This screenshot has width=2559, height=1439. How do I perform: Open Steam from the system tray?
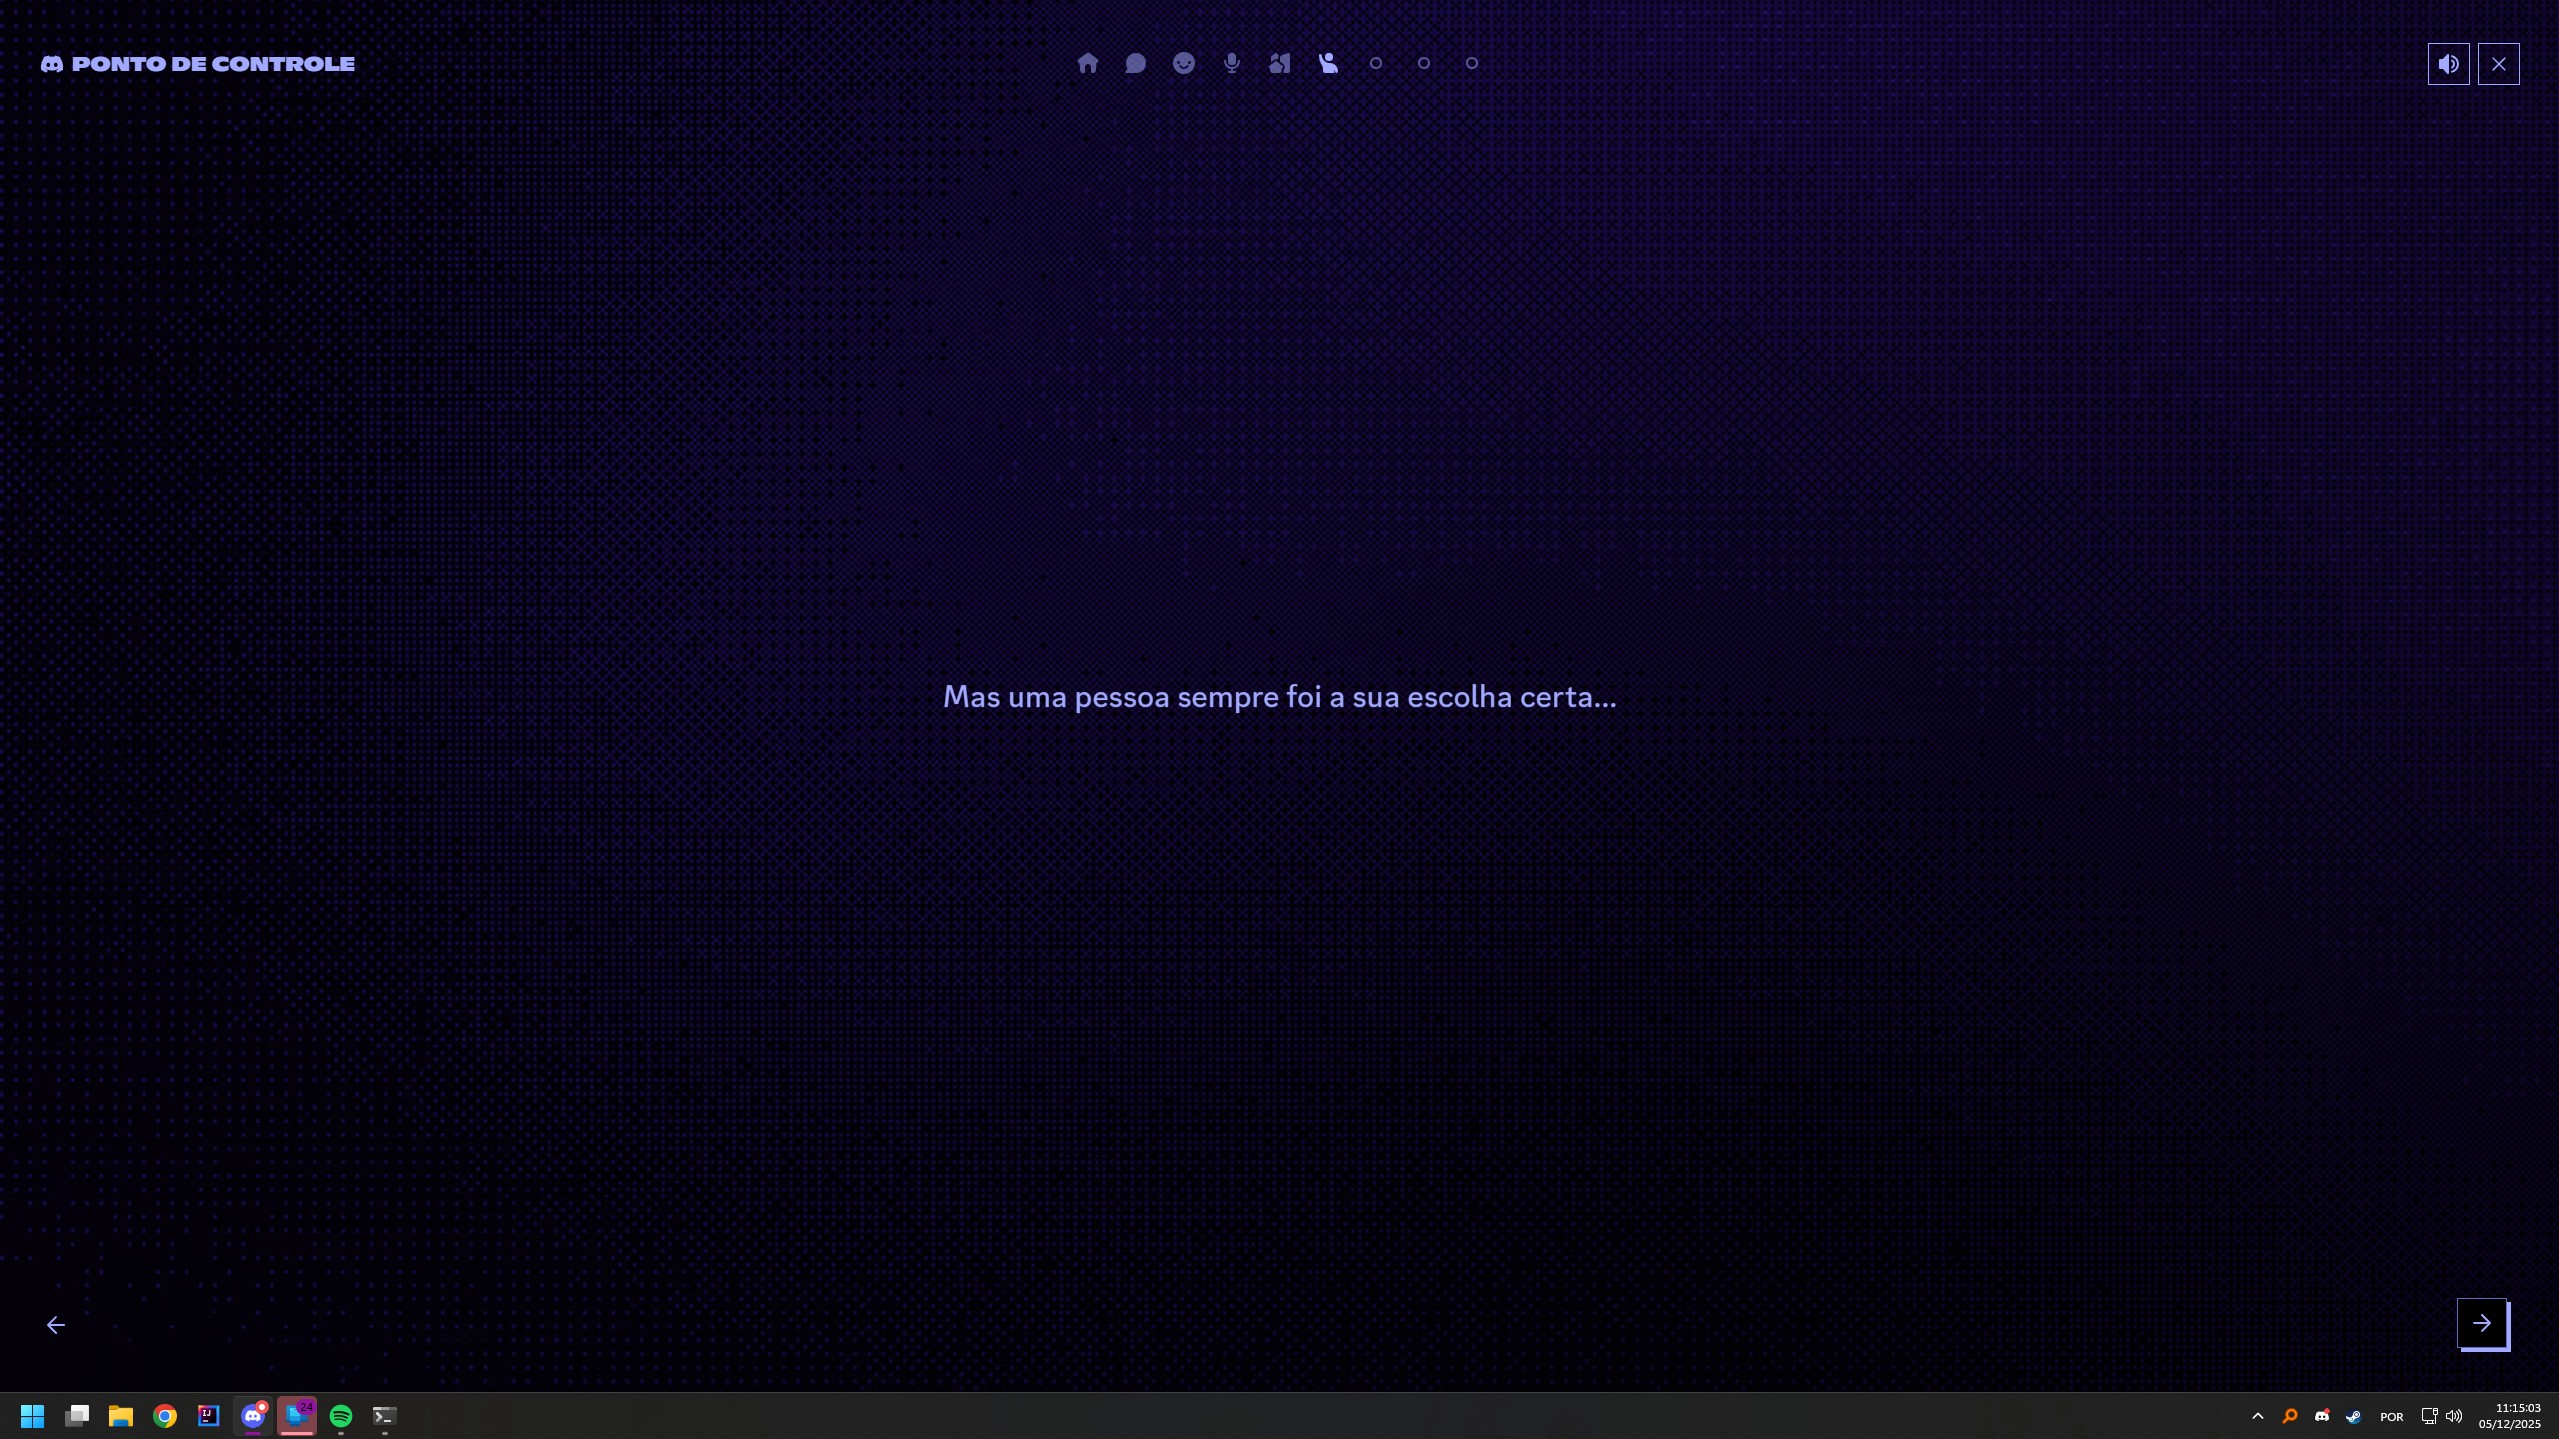(2354, 1415)
